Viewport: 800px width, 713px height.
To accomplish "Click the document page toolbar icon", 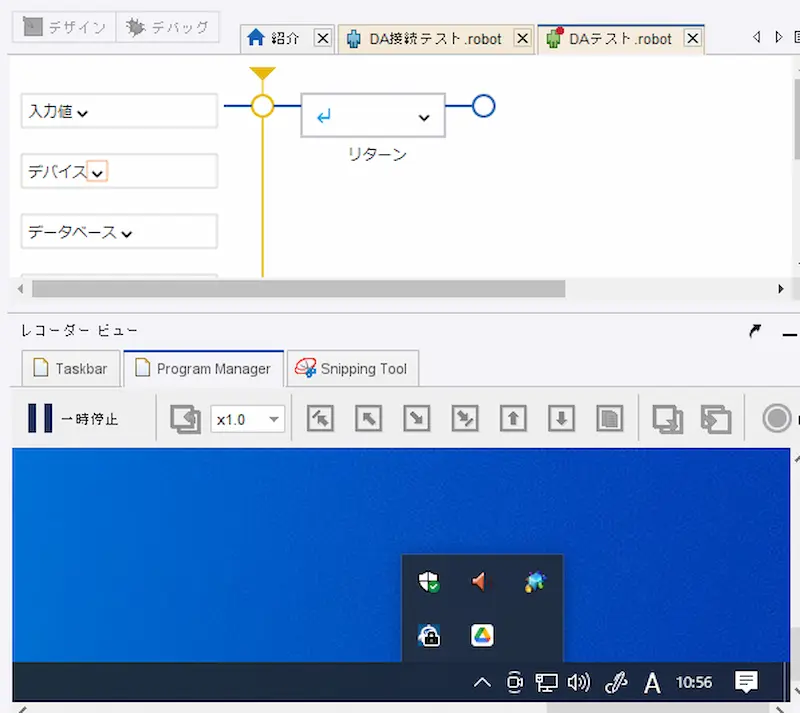I will (609, 419).
